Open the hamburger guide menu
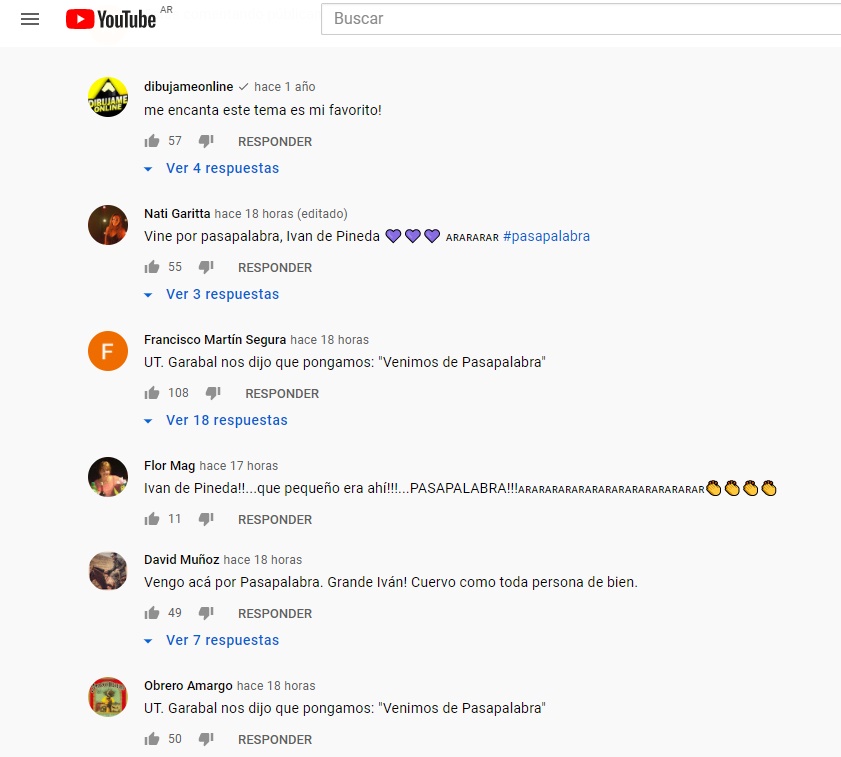841x757 pixels. click(x=30, y=19)
